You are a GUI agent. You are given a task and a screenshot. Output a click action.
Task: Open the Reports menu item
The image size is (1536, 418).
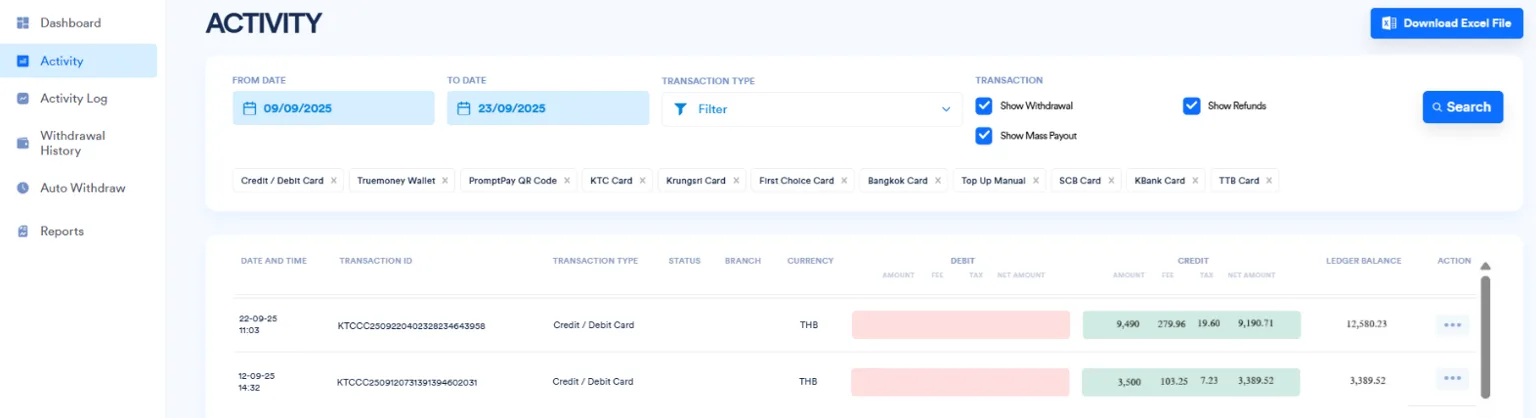[62, 231]
